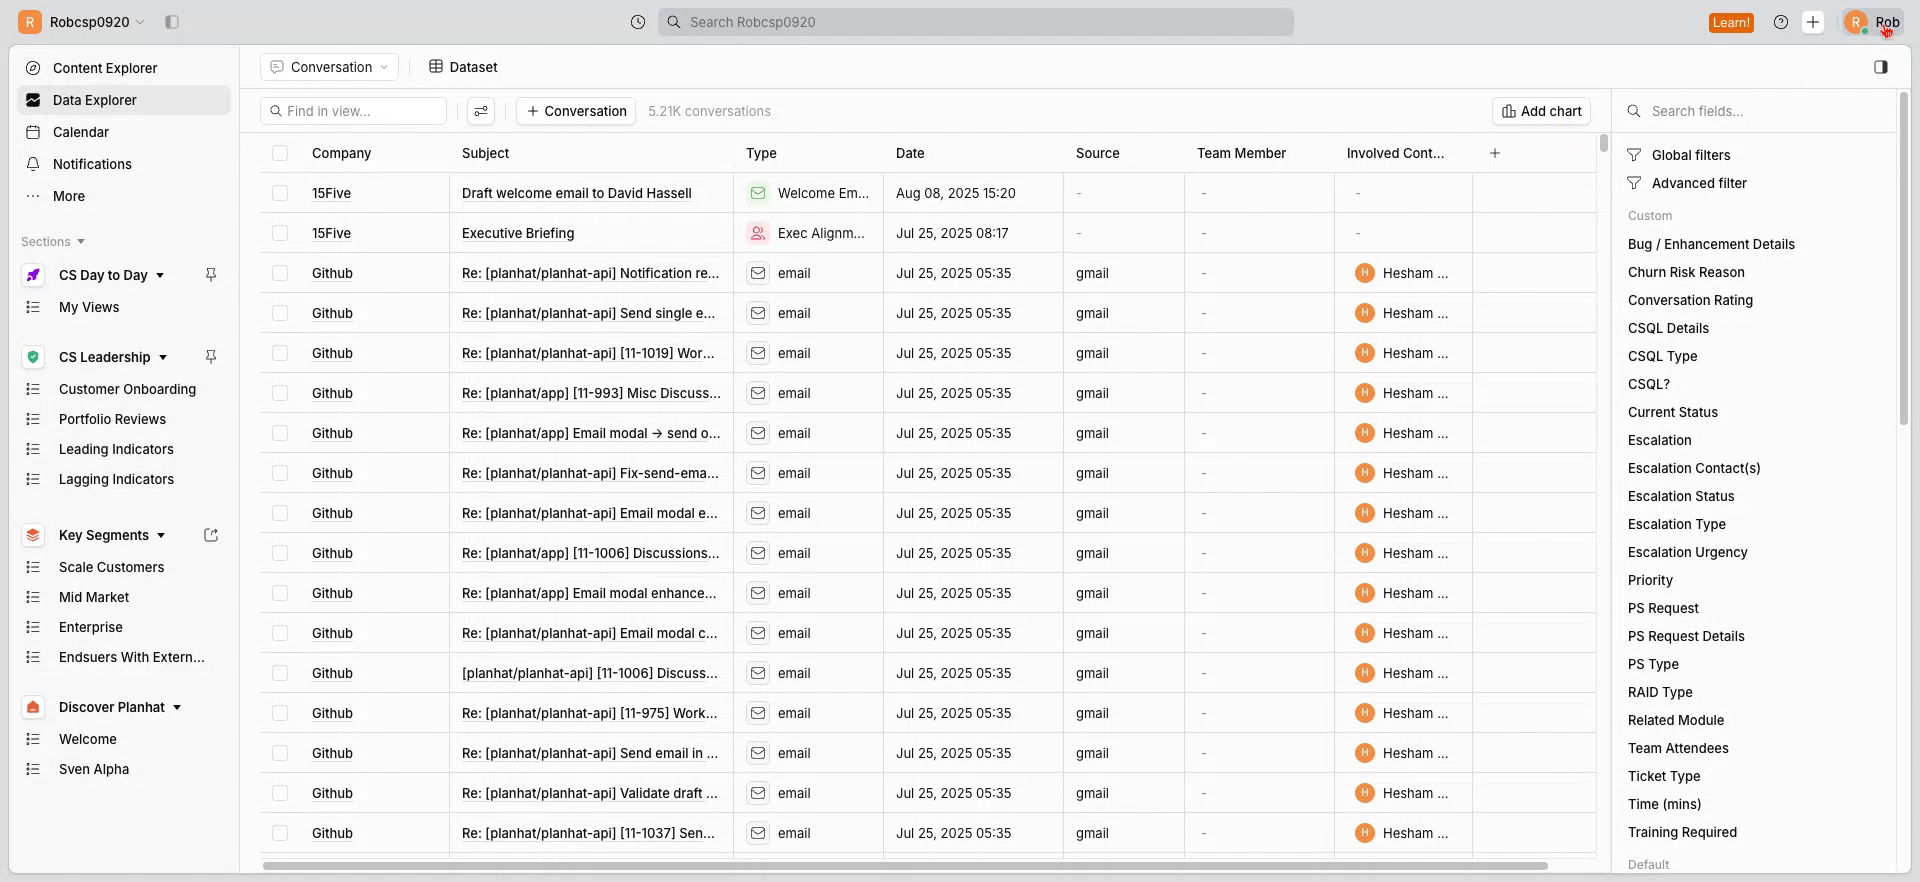Collapse the CS Day to Day section
Viewport: 1920px width, 882px height.
(160, 275)
